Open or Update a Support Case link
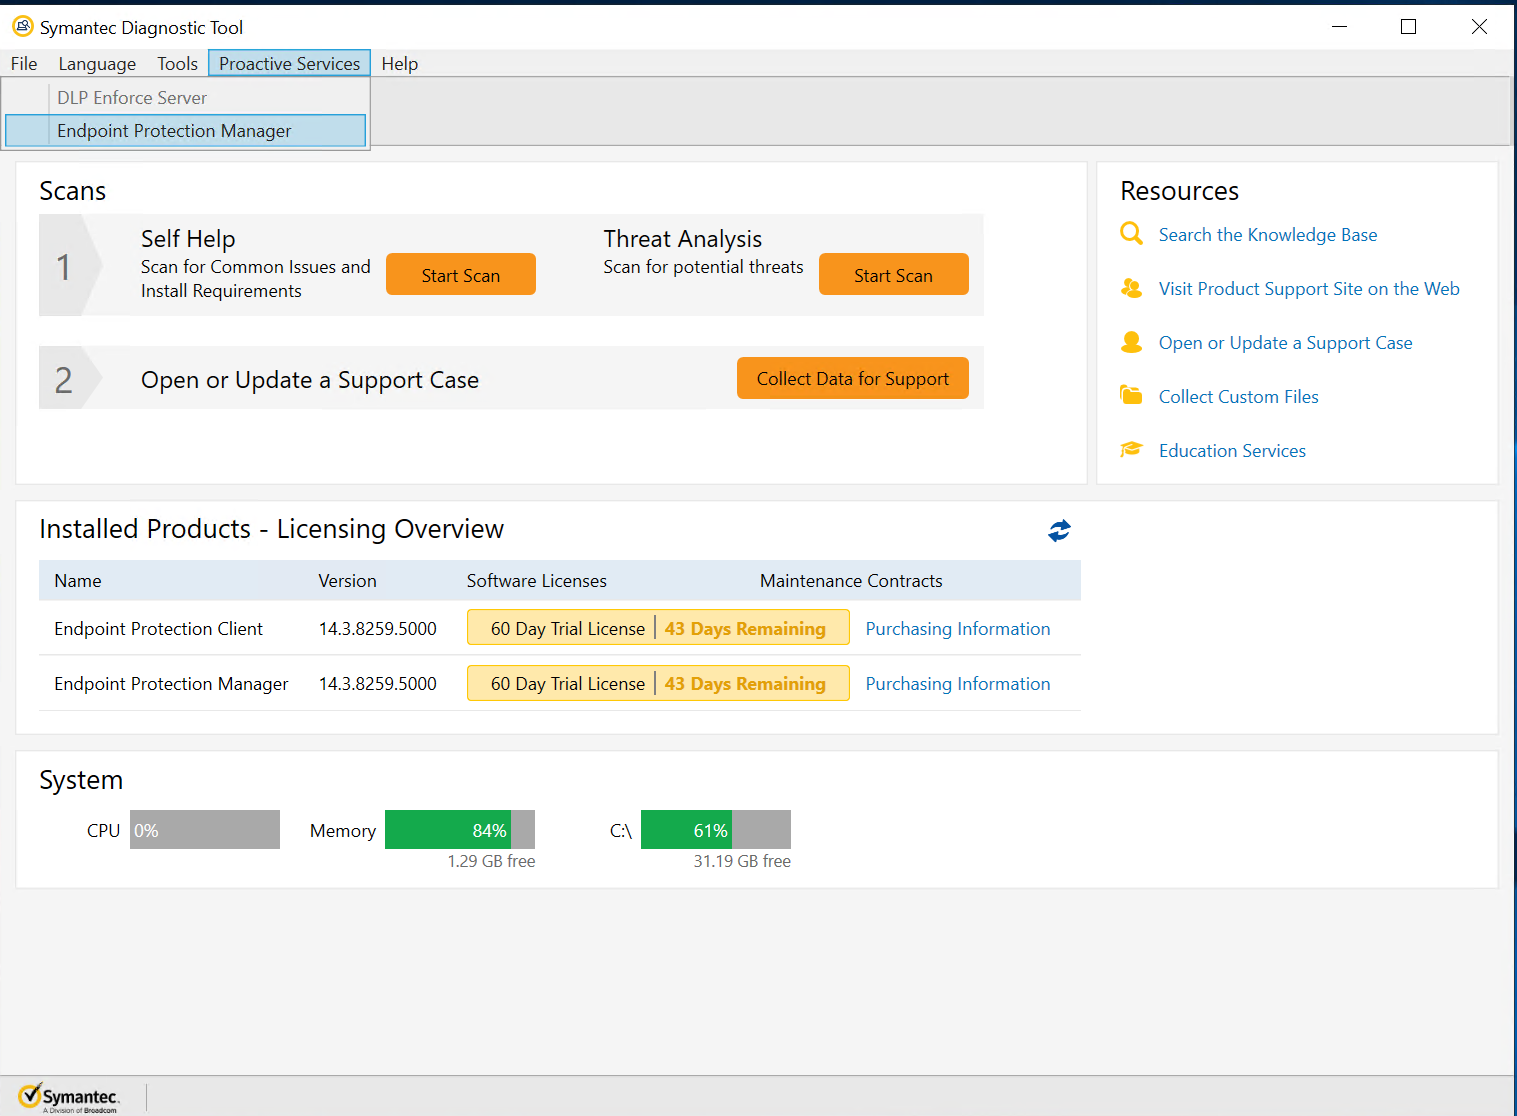 [x=1286, y=343]
